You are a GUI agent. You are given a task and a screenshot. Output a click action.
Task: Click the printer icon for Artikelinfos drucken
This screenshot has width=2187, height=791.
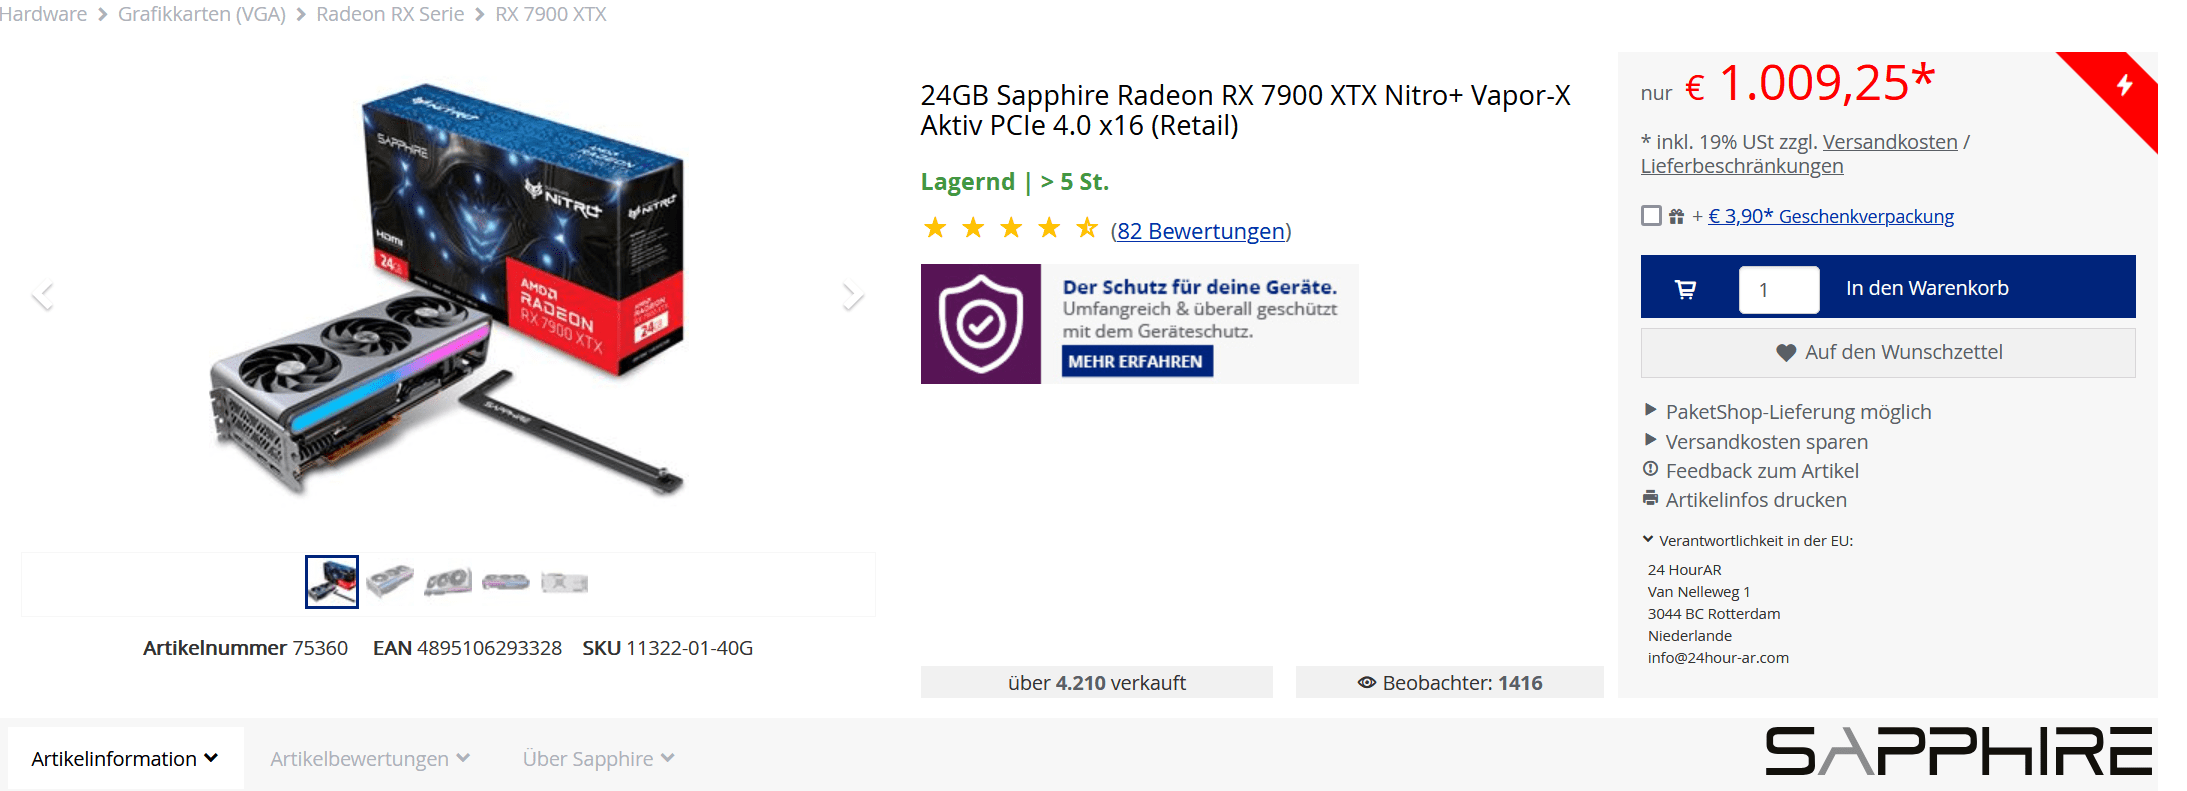coord(1650,498)
